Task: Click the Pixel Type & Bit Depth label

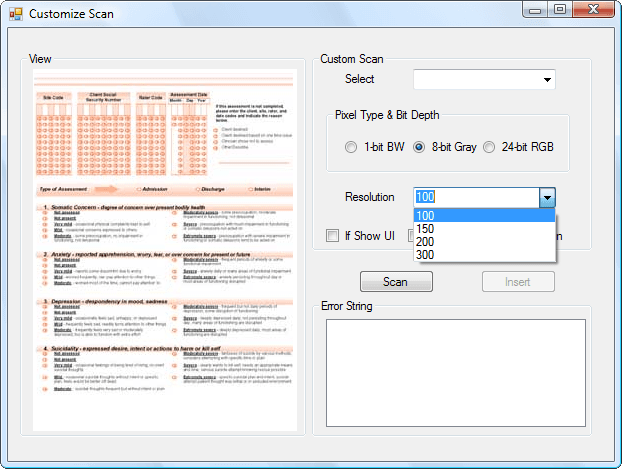Action: tap(387, 115)
